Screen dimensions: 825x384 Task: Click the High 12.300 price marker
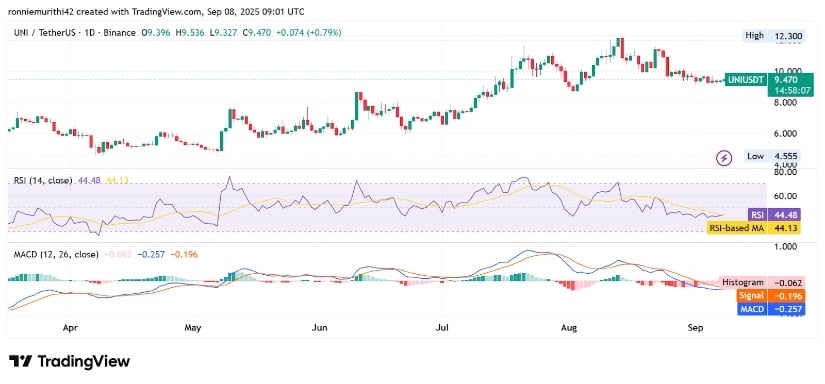tap(774, 36)
